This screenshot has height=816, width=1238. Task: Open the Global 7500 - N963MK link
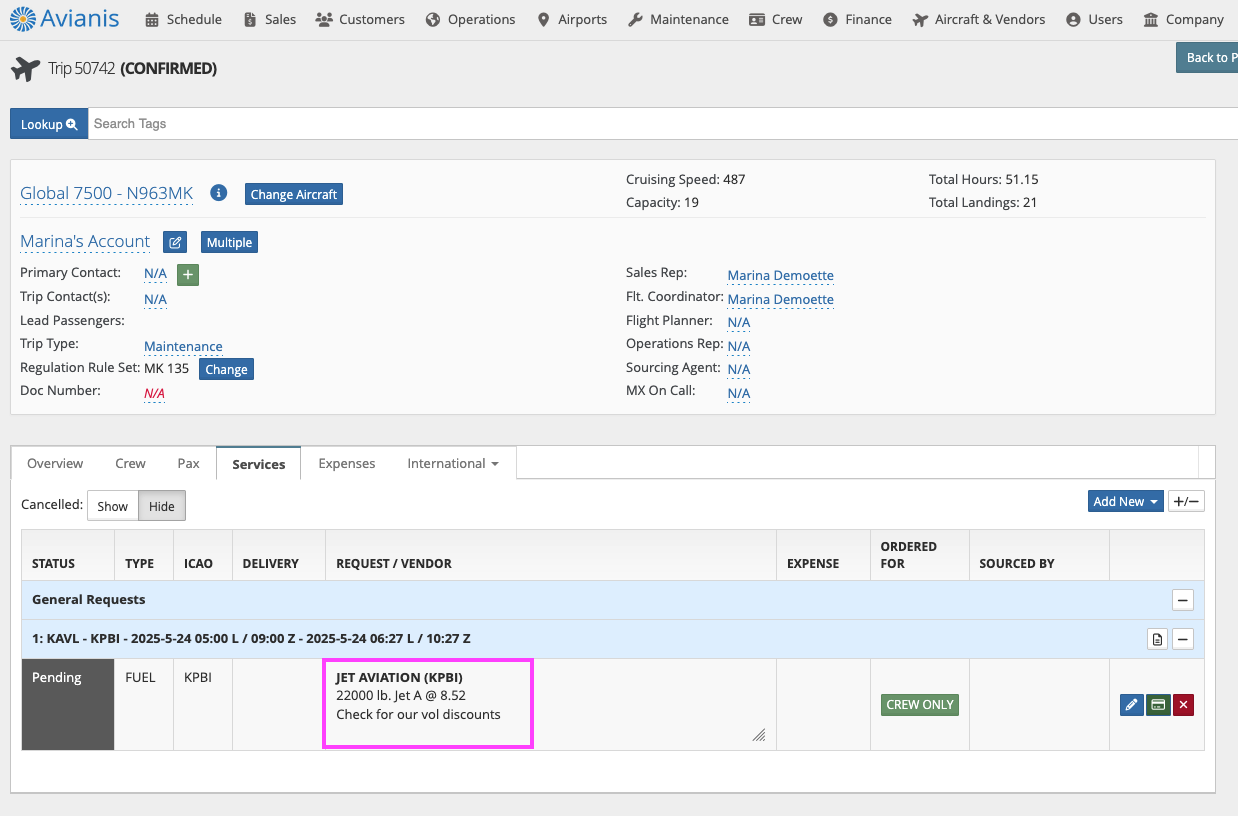point(107,193)
